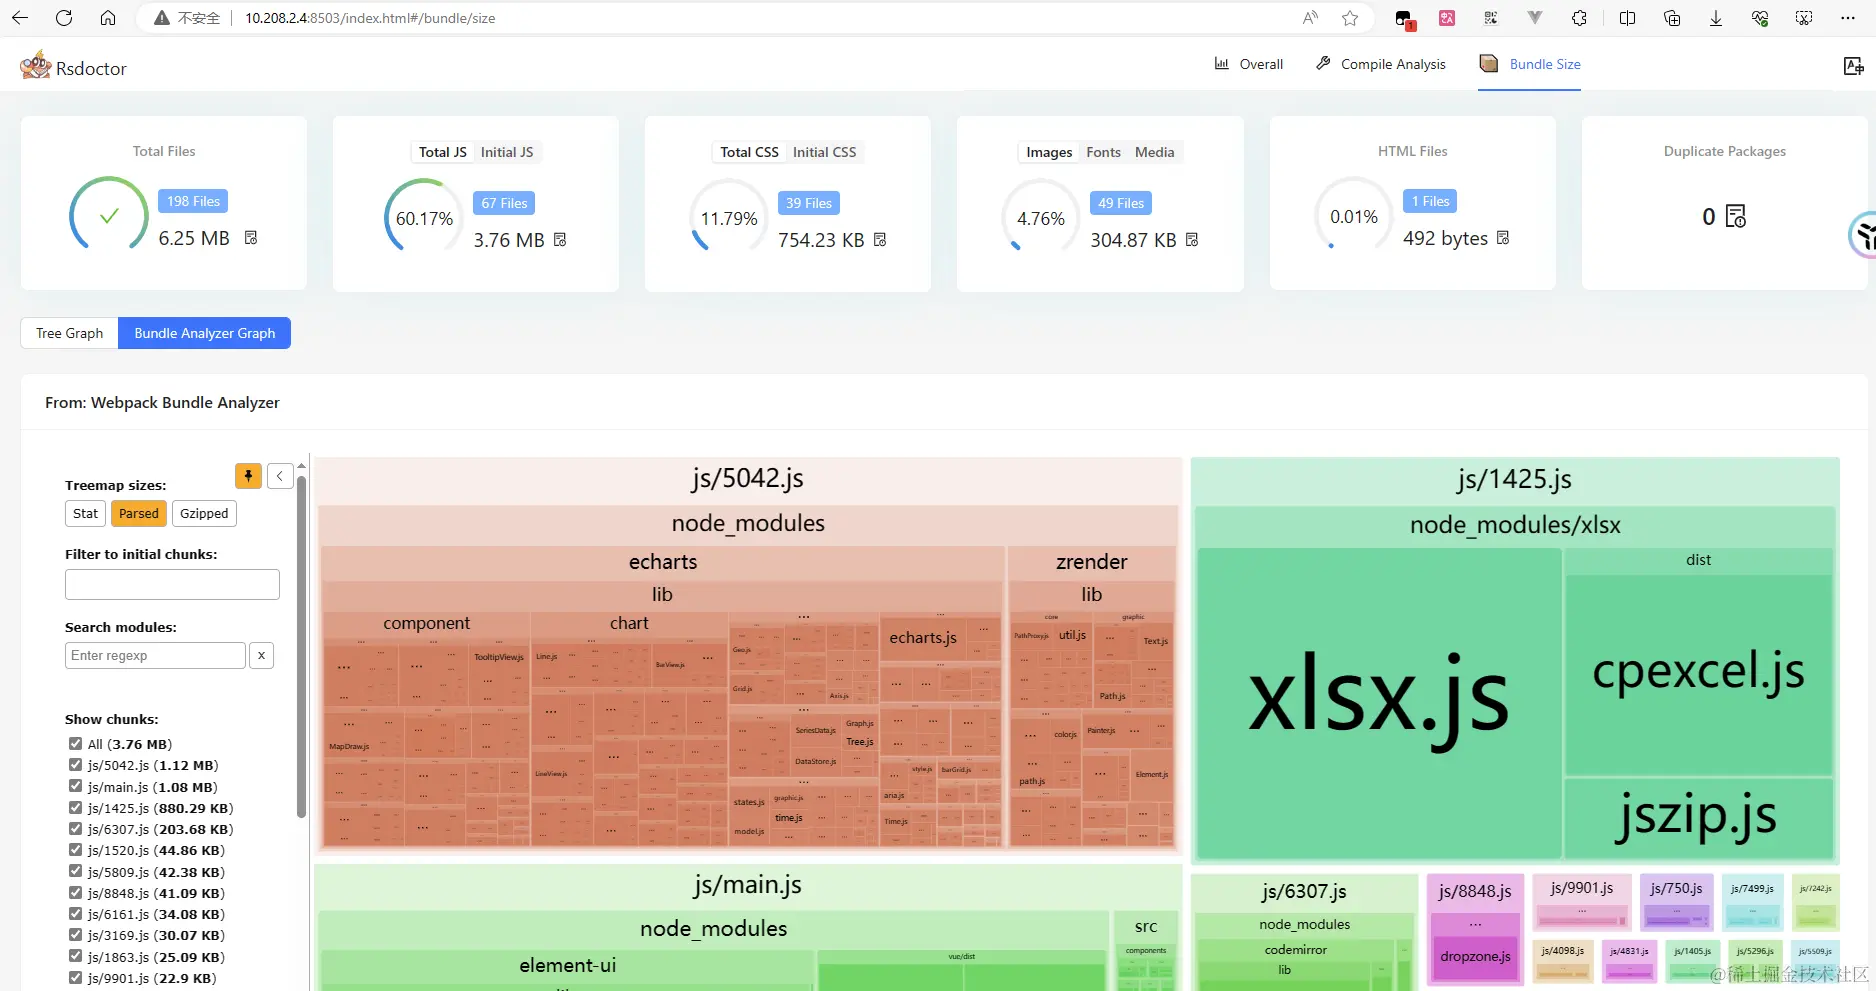Click the 67 Files badge

[504, 203]
